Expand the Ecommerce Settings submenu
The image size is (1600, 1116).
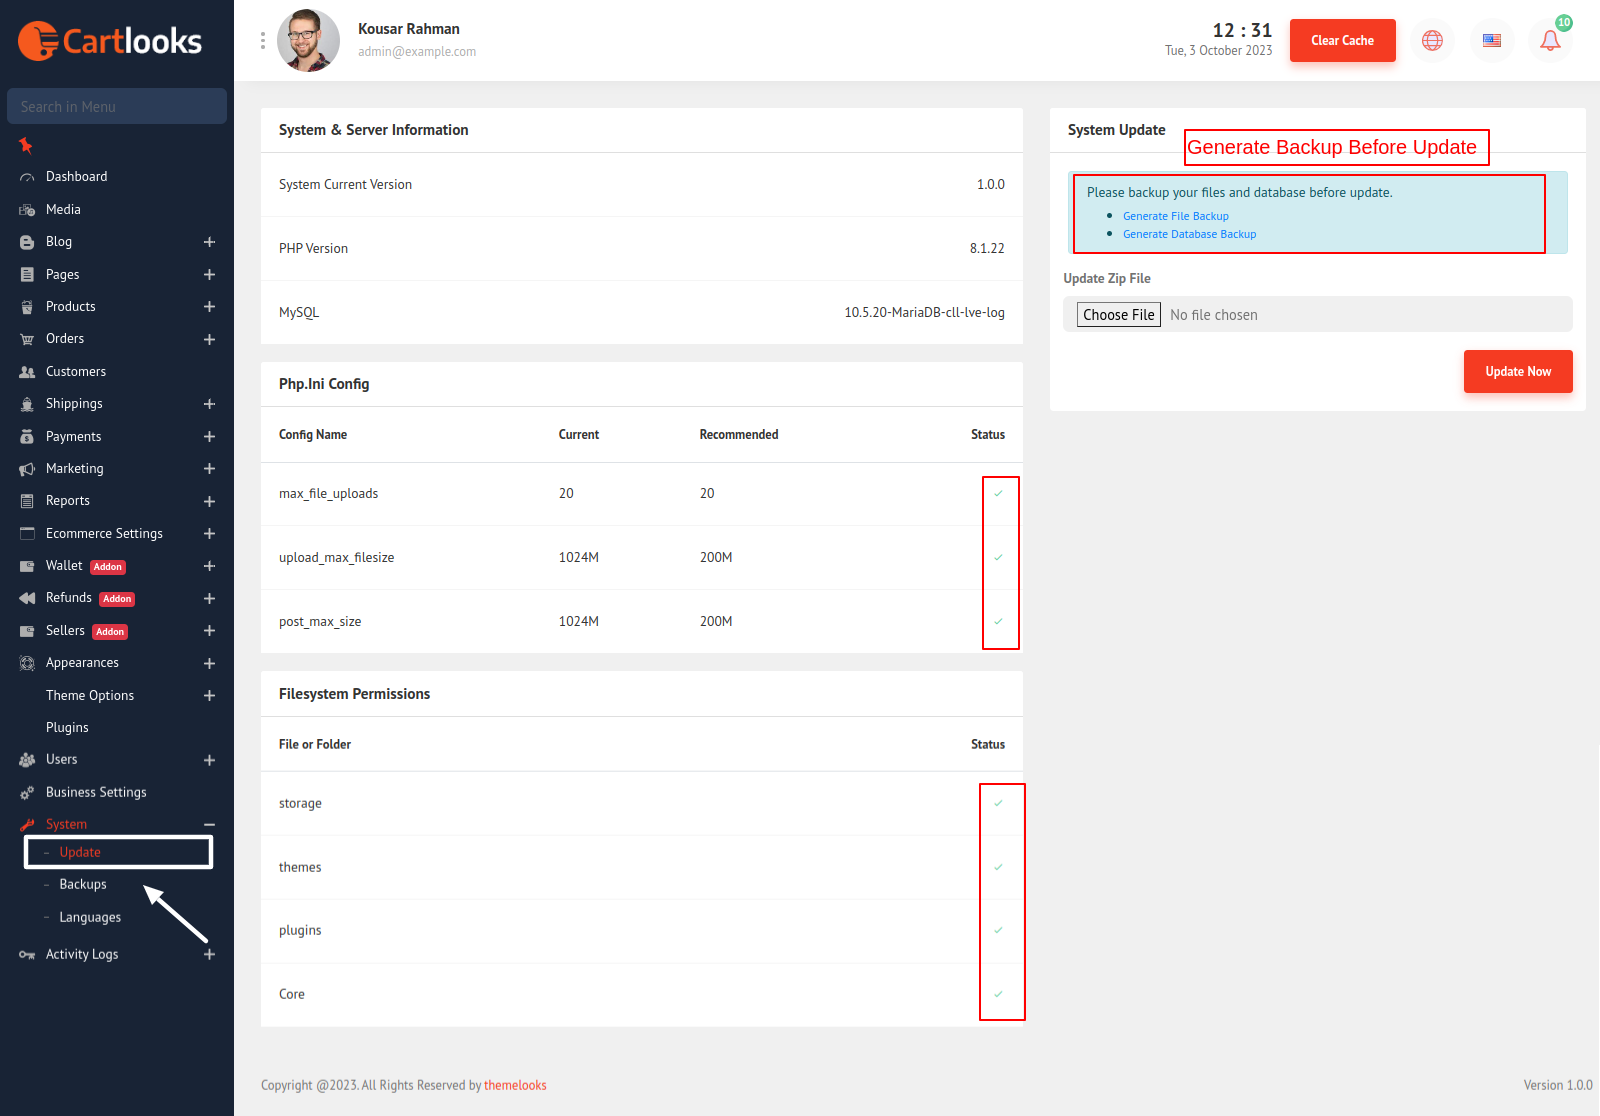tap(209, 534)
